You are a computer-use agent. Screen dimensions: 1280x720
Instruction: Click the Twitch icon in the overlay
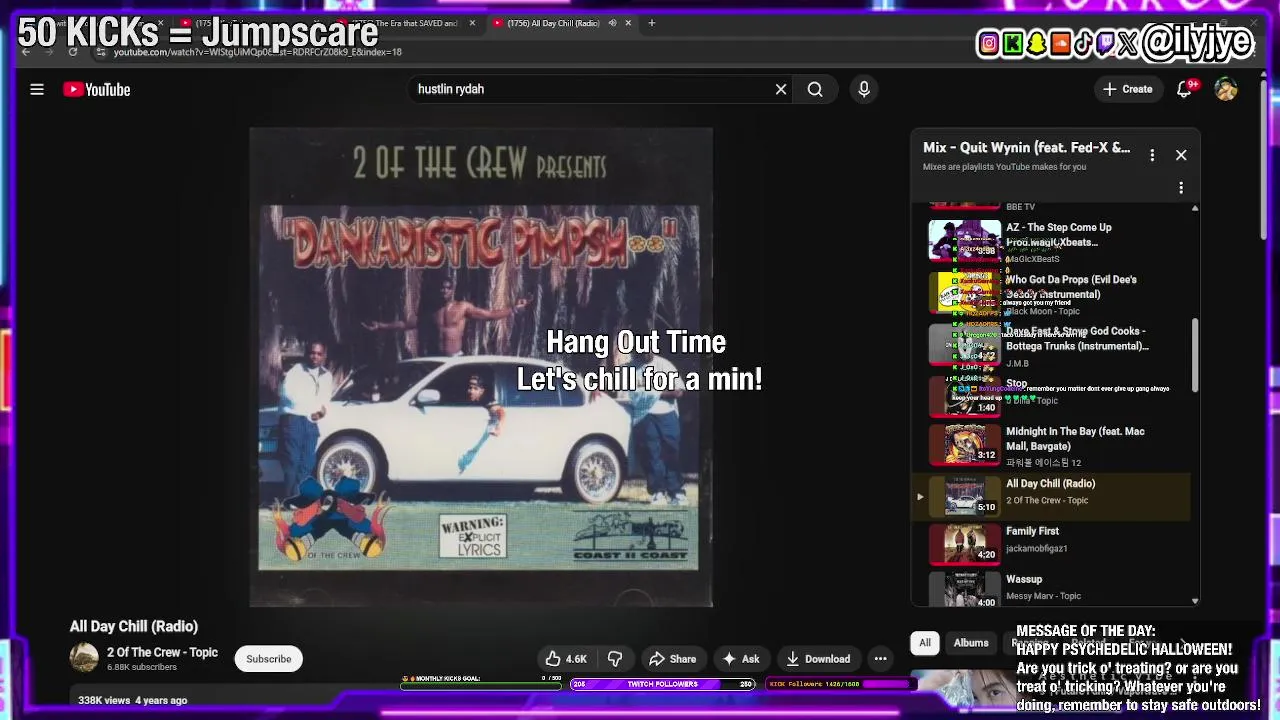pyautogui.click(x=1106, y=43)
